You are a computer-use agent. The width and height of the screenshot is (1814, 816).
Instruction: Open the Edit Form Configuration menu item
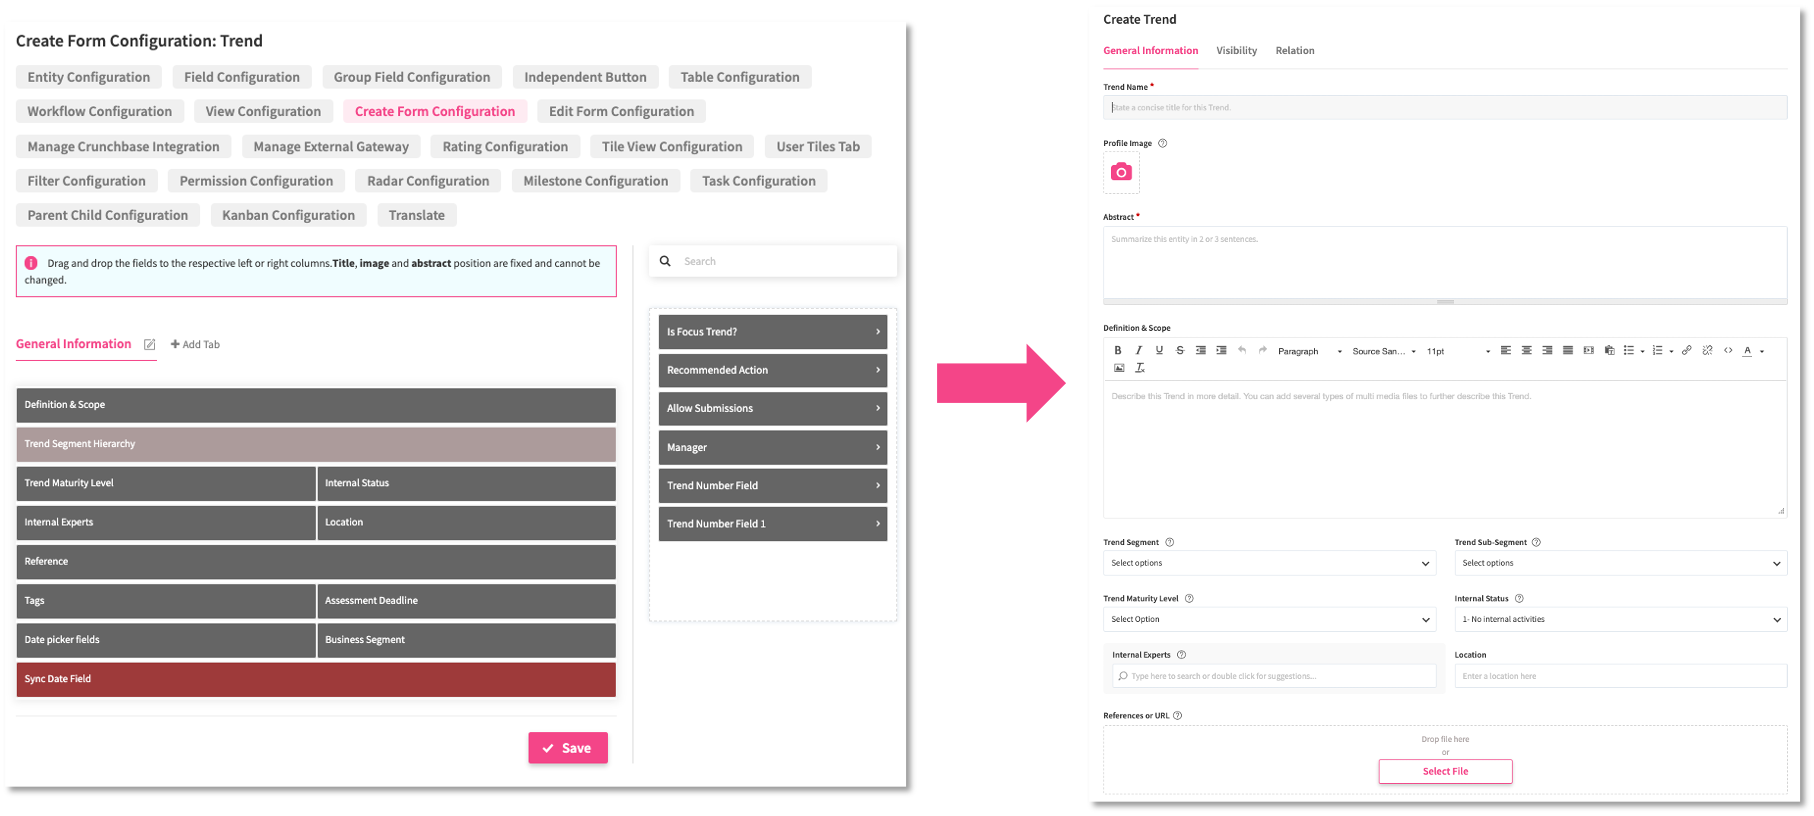pos(621,112)
